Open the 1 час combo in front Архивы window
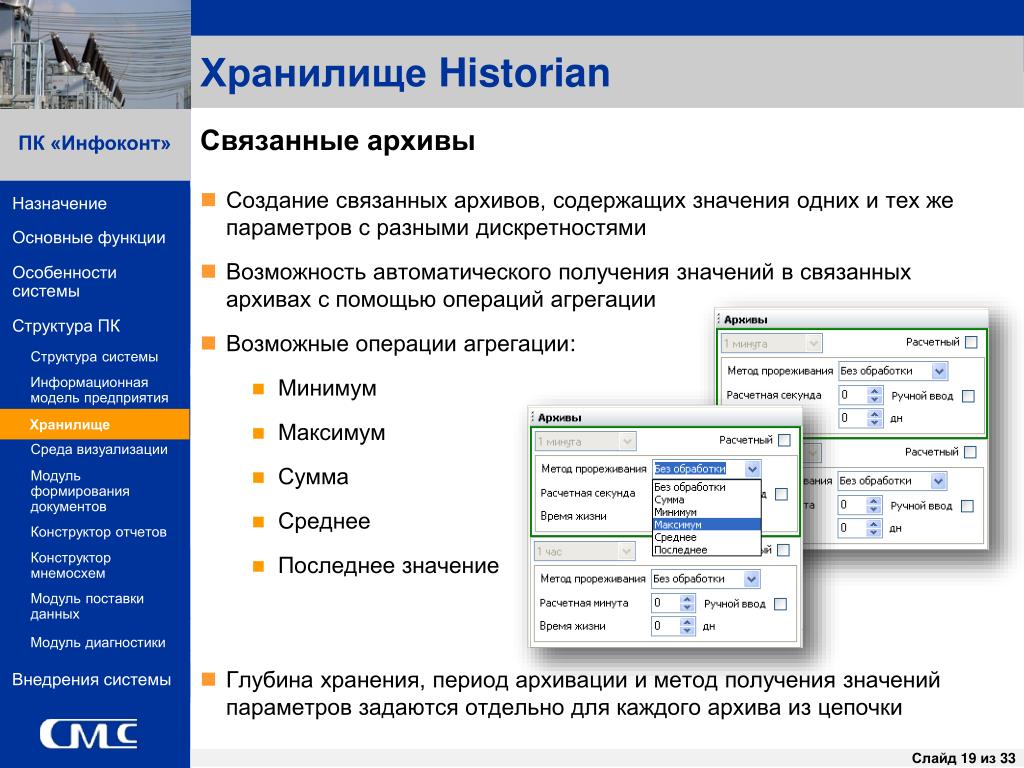 click(x=585, y=552)
